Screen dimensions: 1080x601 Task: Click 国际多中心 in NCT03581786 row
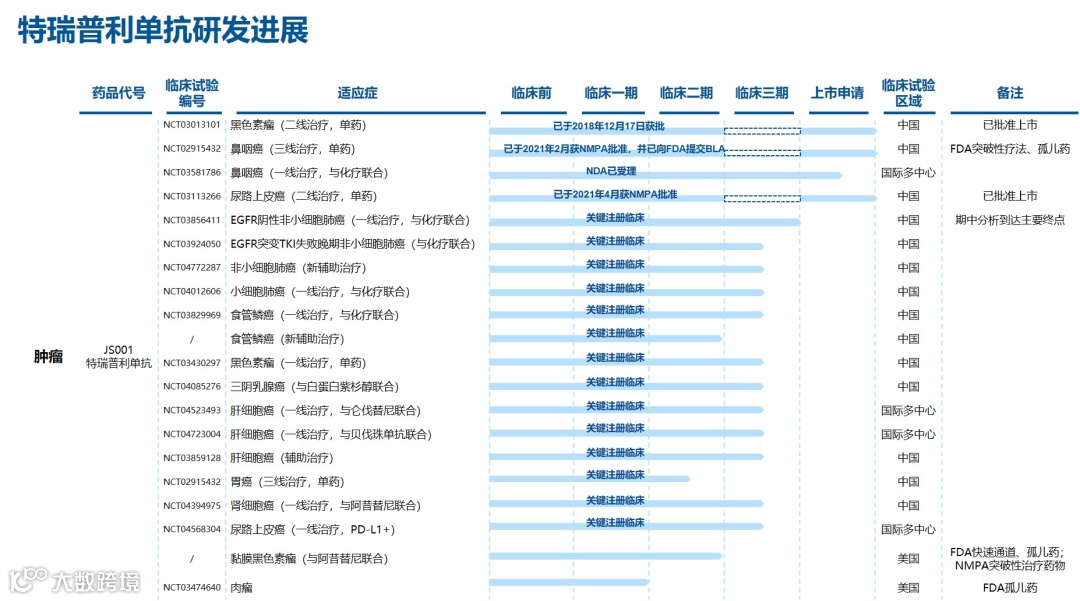click(x=908, y=173)
